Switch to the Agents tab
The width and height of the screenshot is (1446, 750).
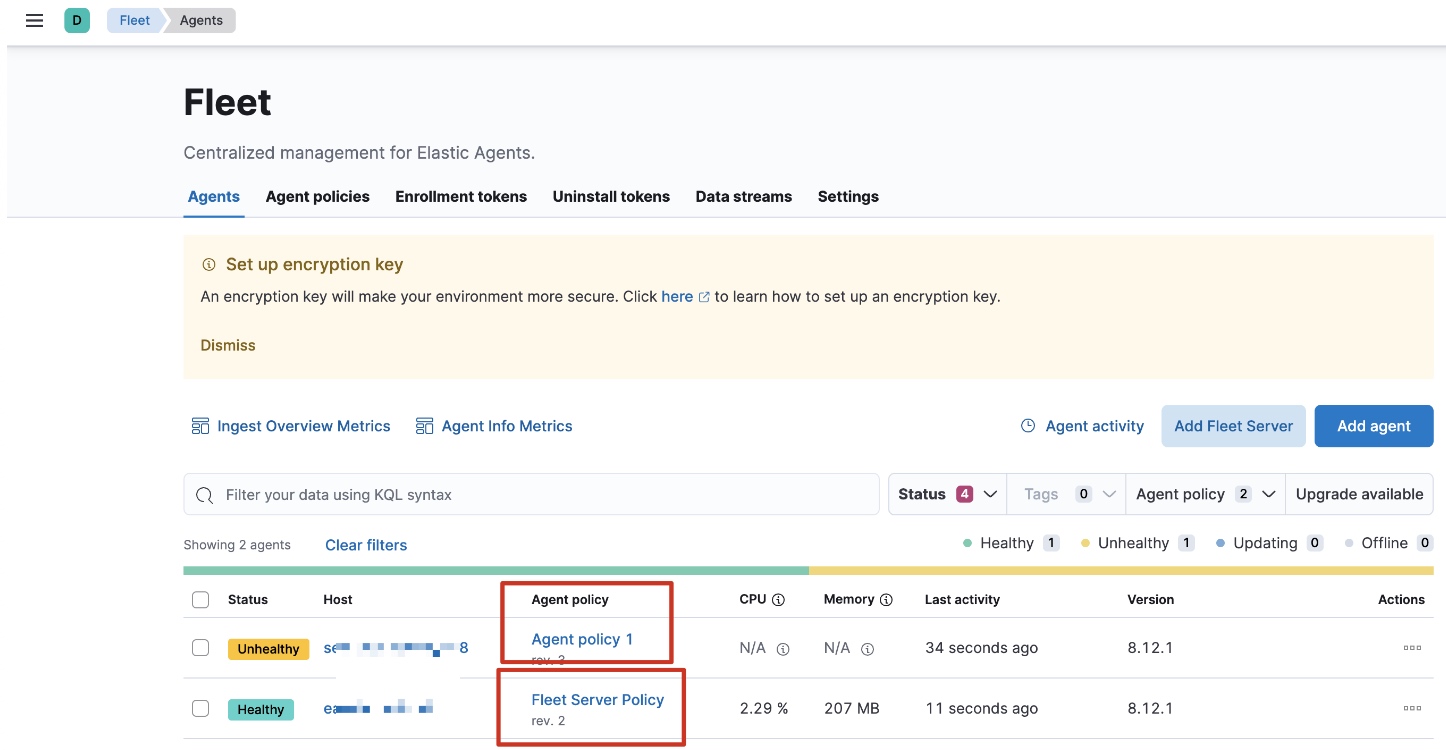[214, 196]
